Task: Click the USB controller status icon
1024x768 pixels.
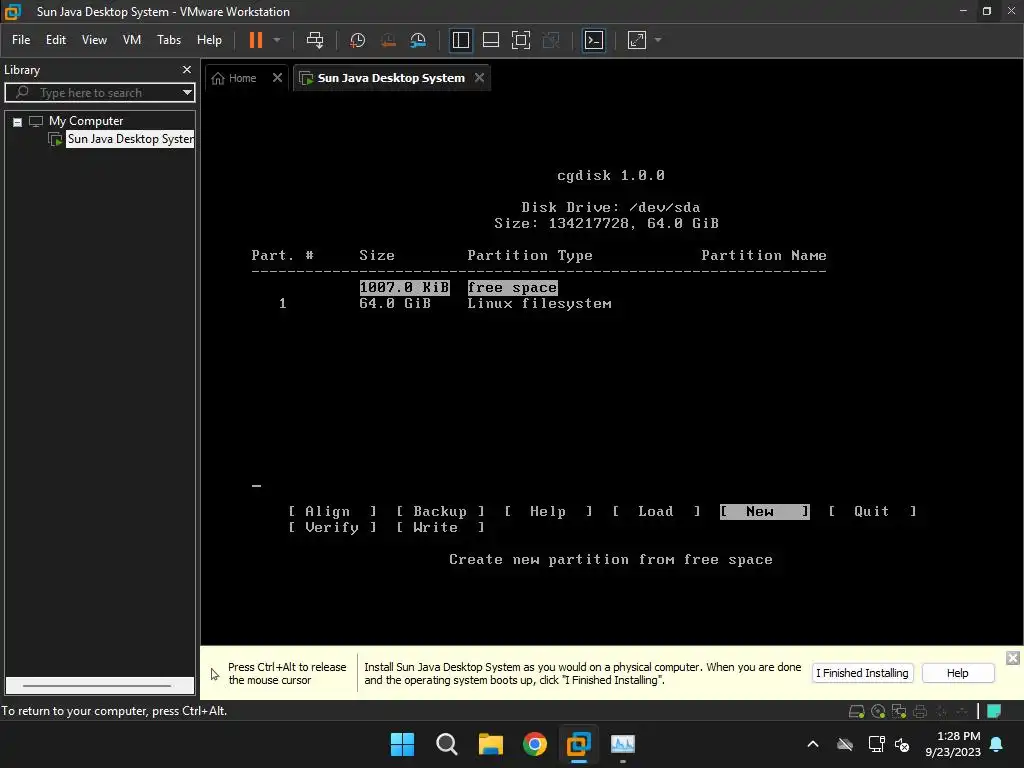Action: pyautogui.click(x=962, y=711)
